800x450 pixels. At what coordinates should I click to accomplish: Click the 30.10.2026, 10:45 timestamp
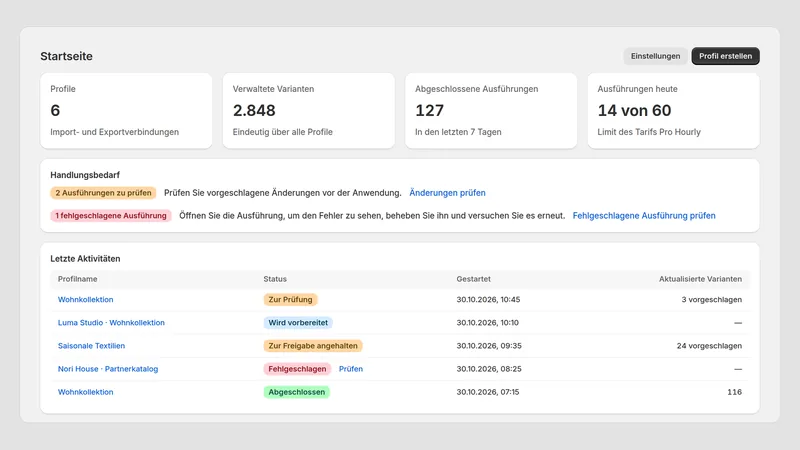click(x=488, y=299)
